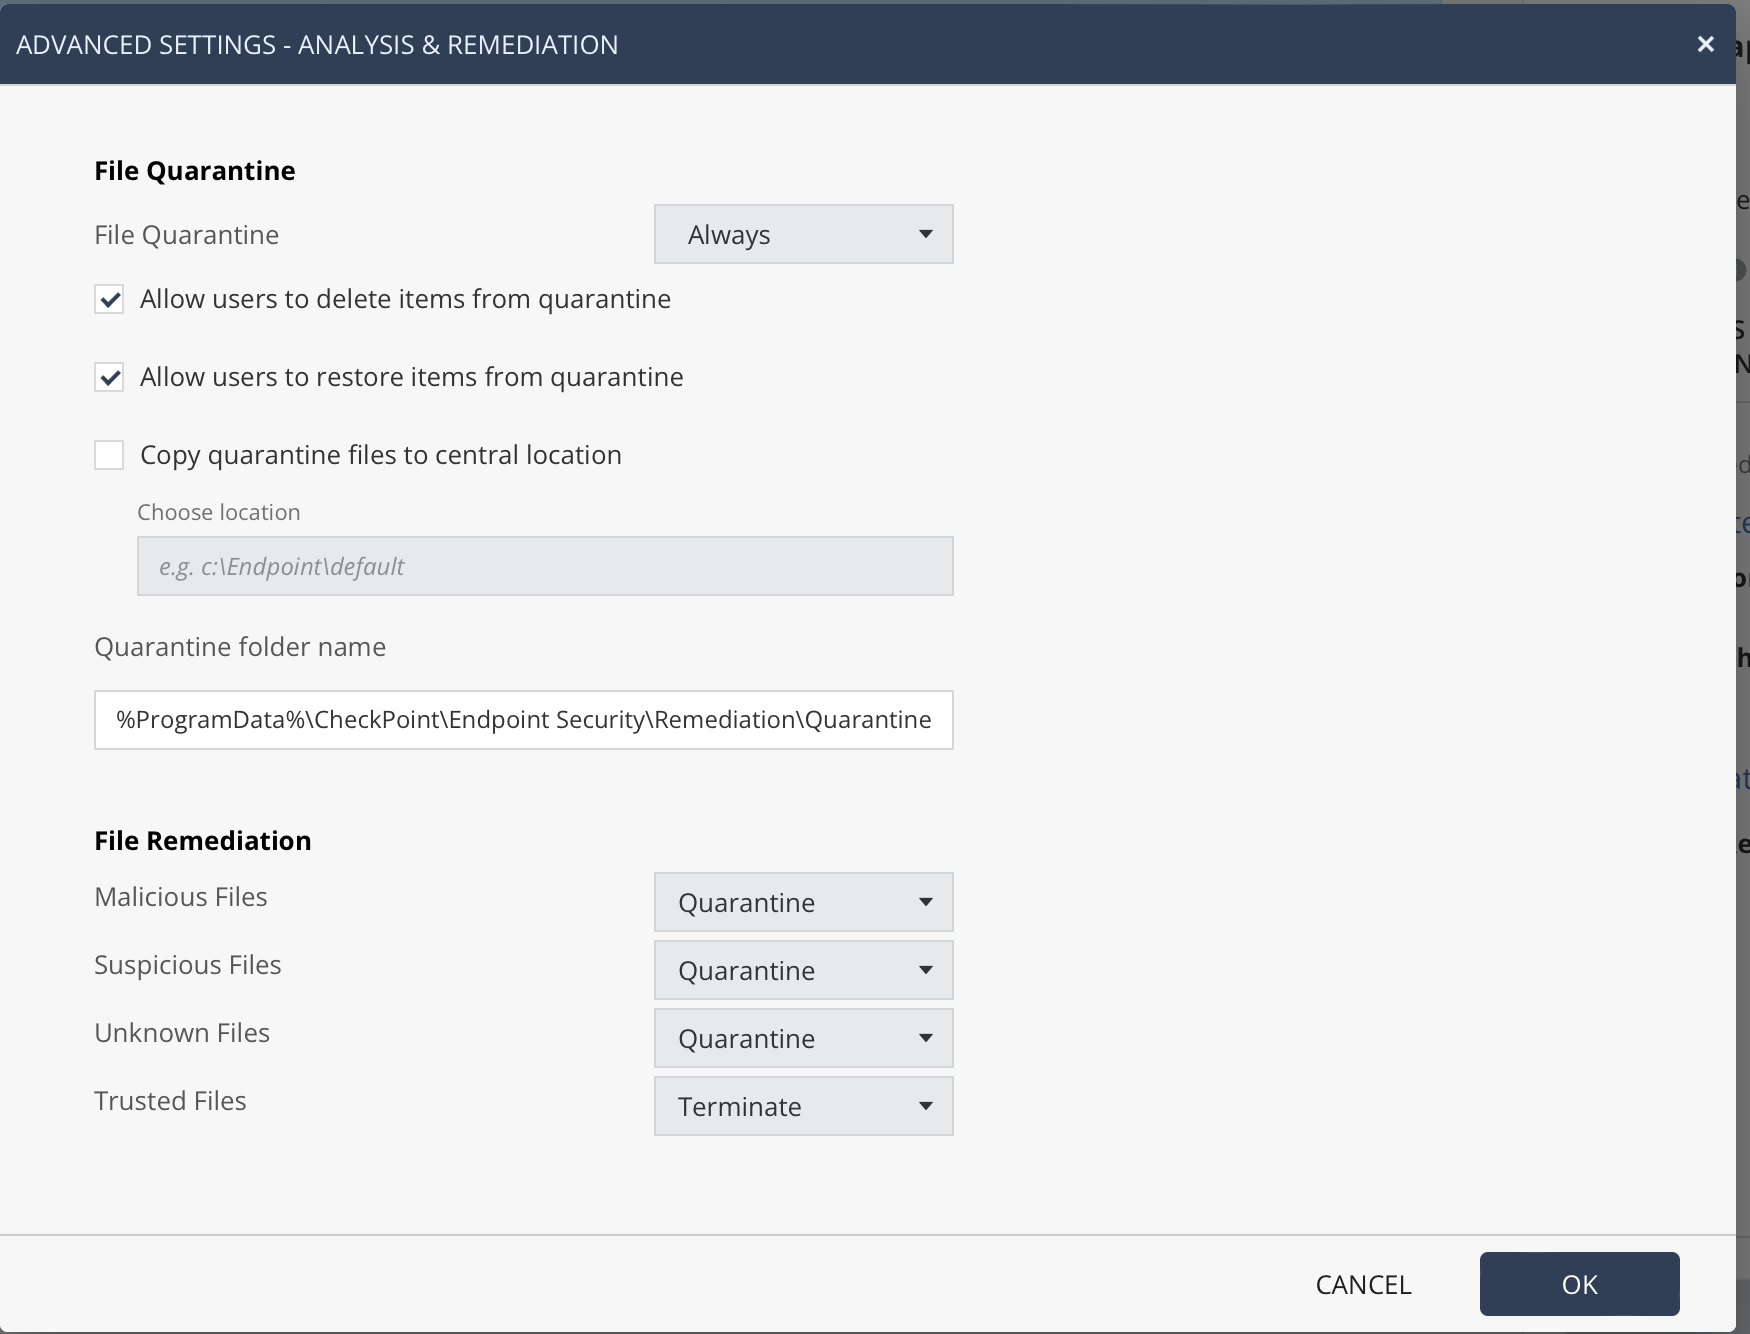Toggle Allow users to restore items from quarantine
This screenshot has height=1334, width=1750.
[x=109, y=377]
